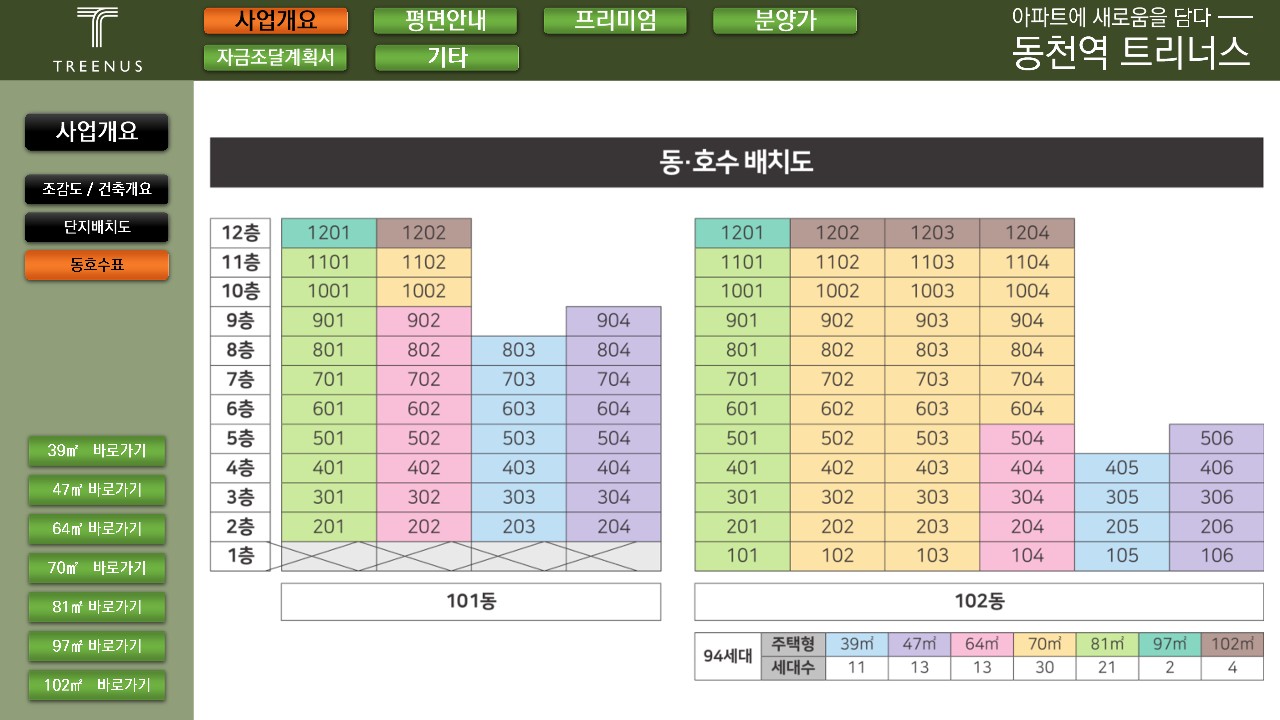Open the 81㎡ 바로가기 shortcut
This screenshot has height=720, width=1280.
point(97,607)
